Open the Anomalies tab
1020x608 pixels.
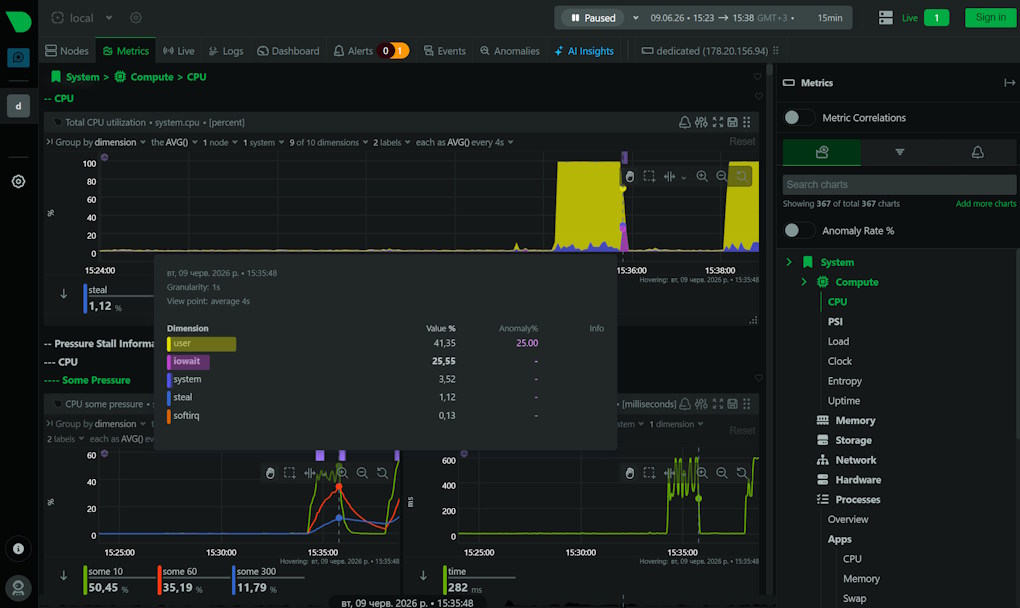[x=510, y=51]
